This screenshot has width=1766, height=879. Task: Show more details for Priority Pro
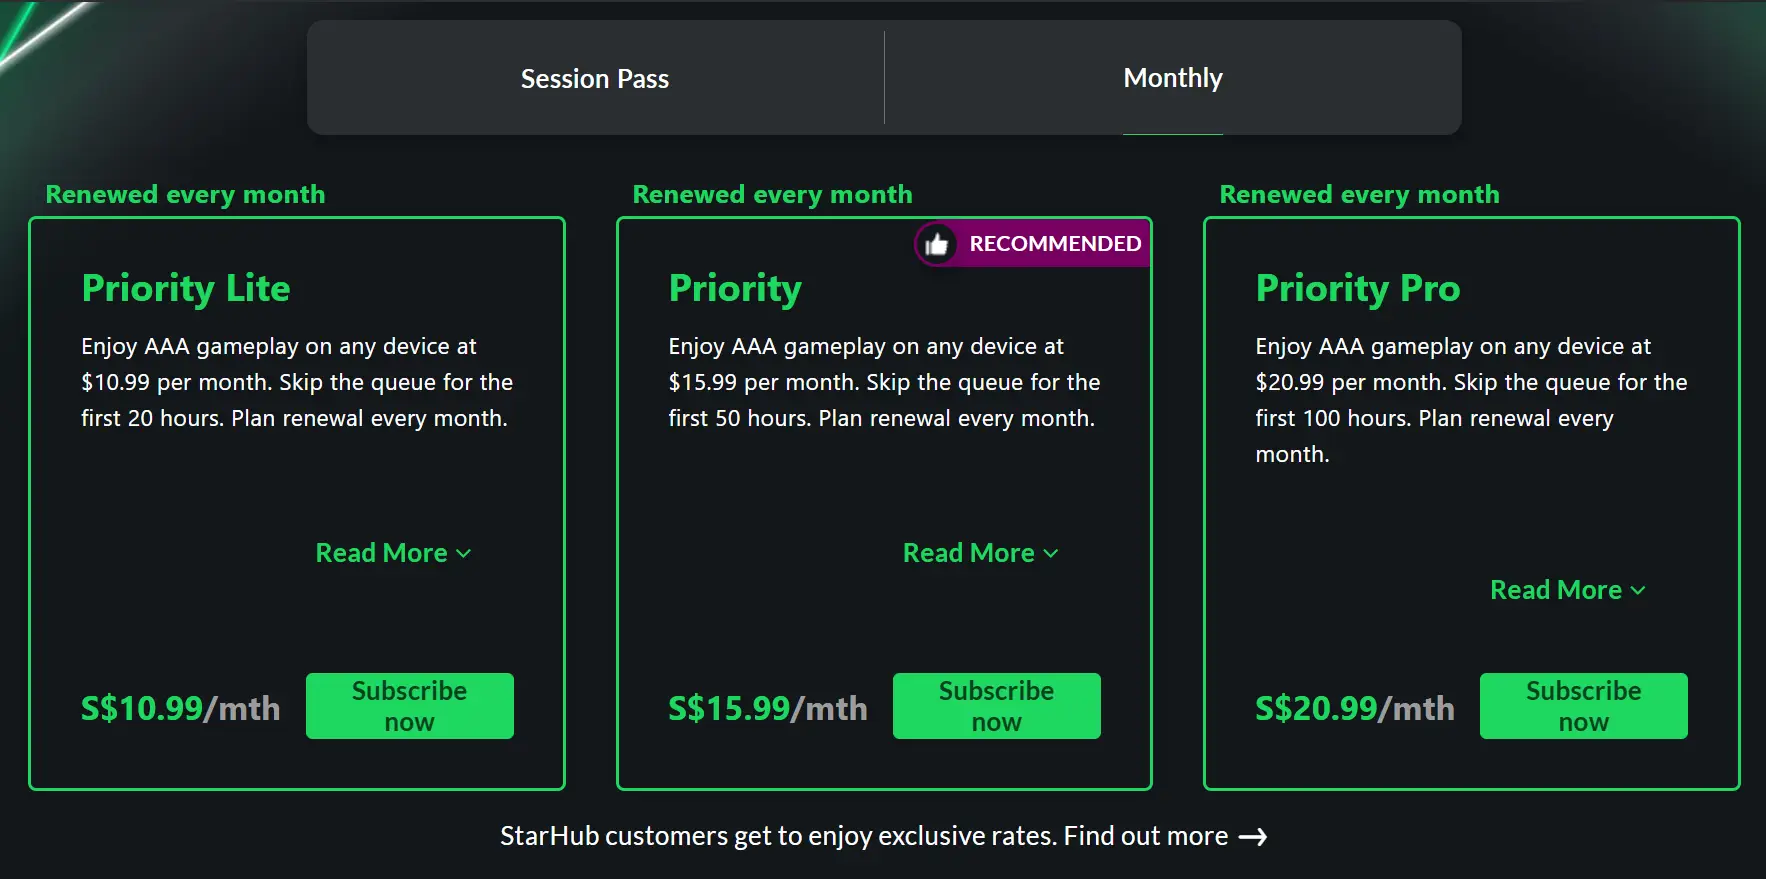click(1567, 590)
